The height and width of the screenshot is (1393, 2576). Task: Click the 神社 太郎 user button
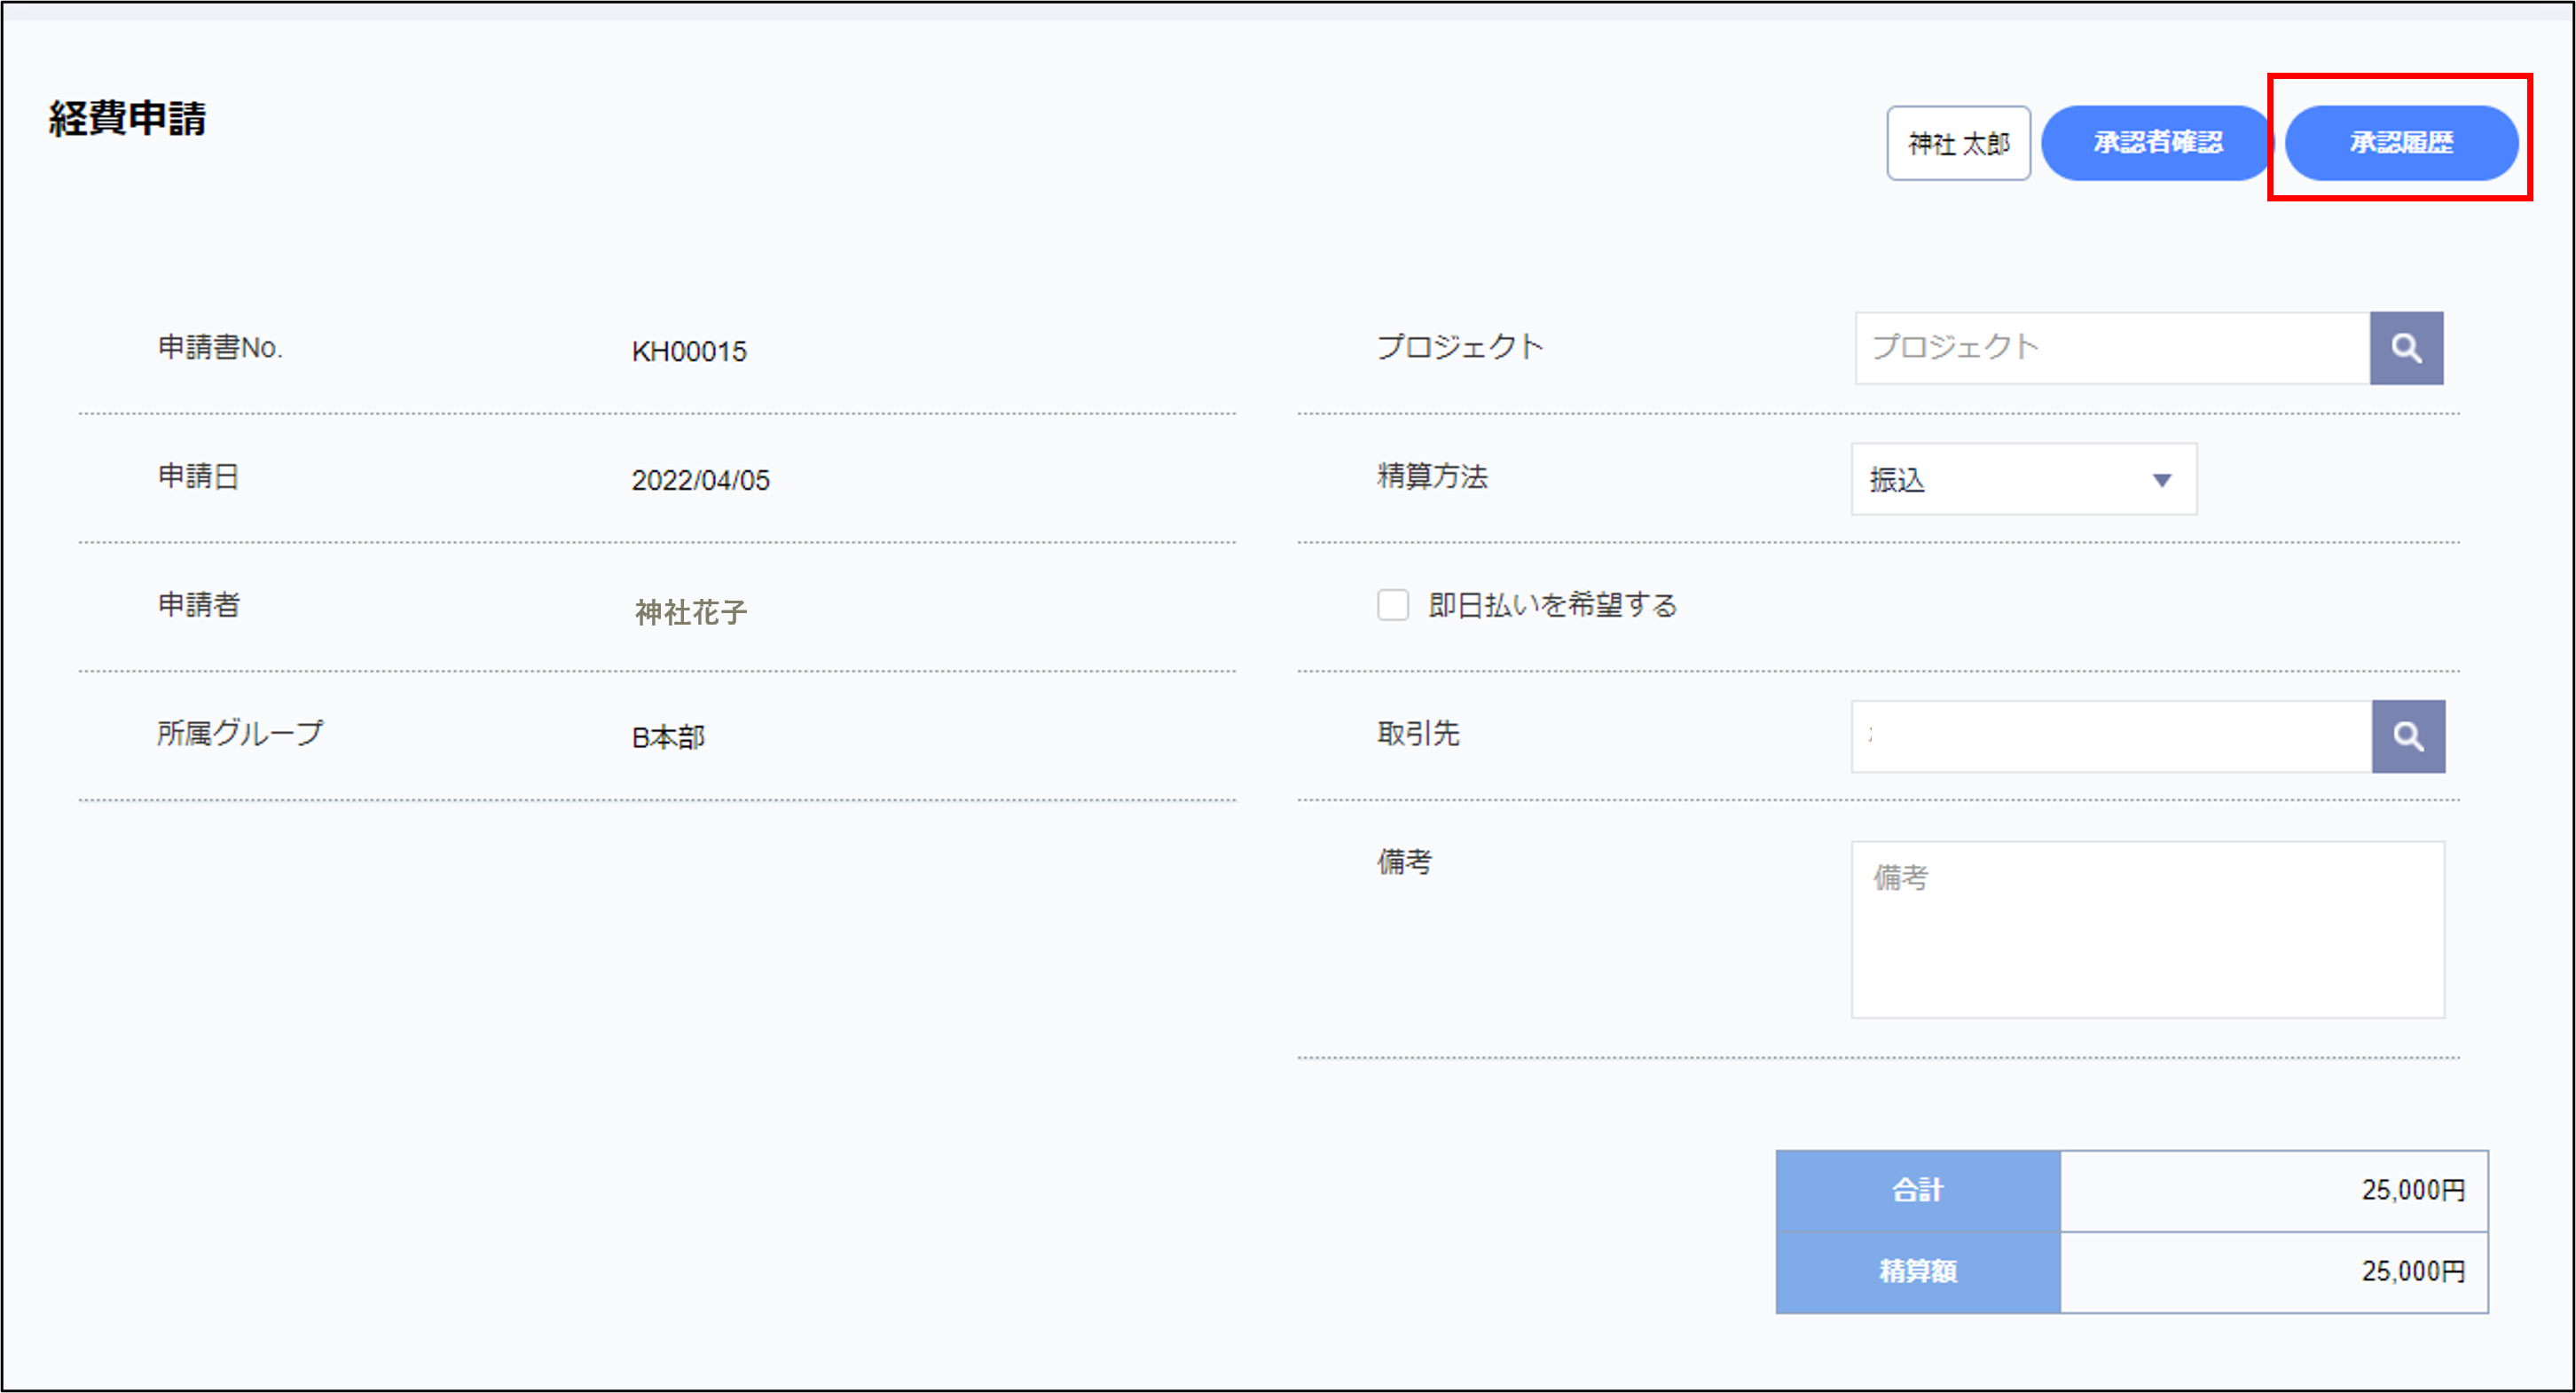pyautogui.click(x=1957, y=143)
